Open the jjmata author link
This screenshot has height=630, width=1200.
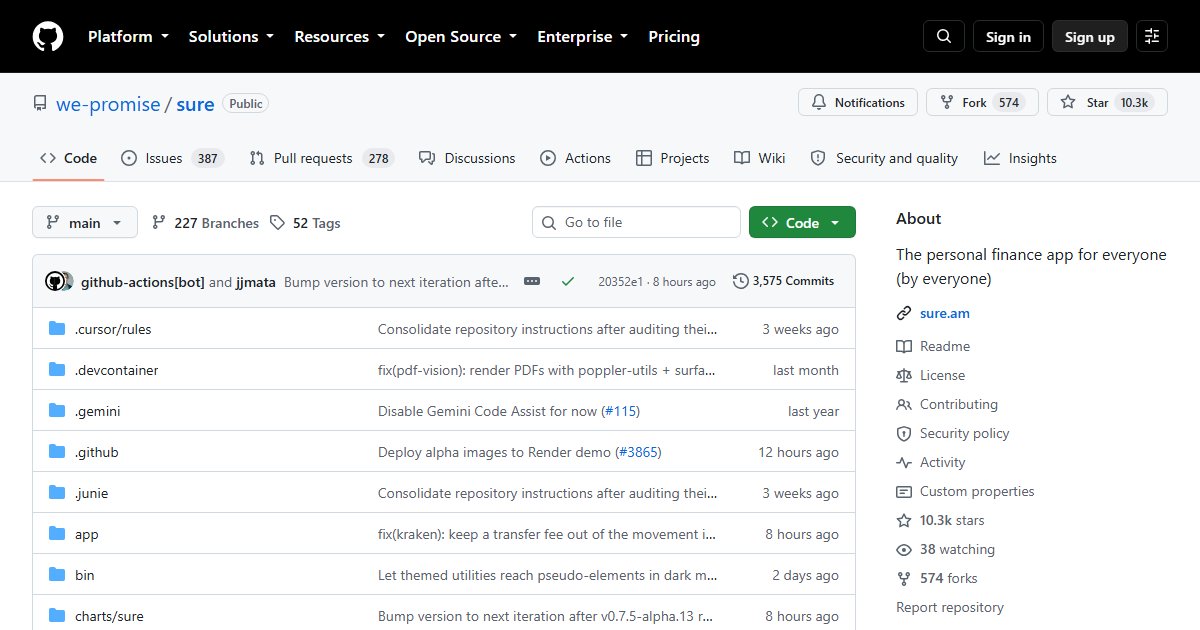pyautogui.click(x=257, y=282)
